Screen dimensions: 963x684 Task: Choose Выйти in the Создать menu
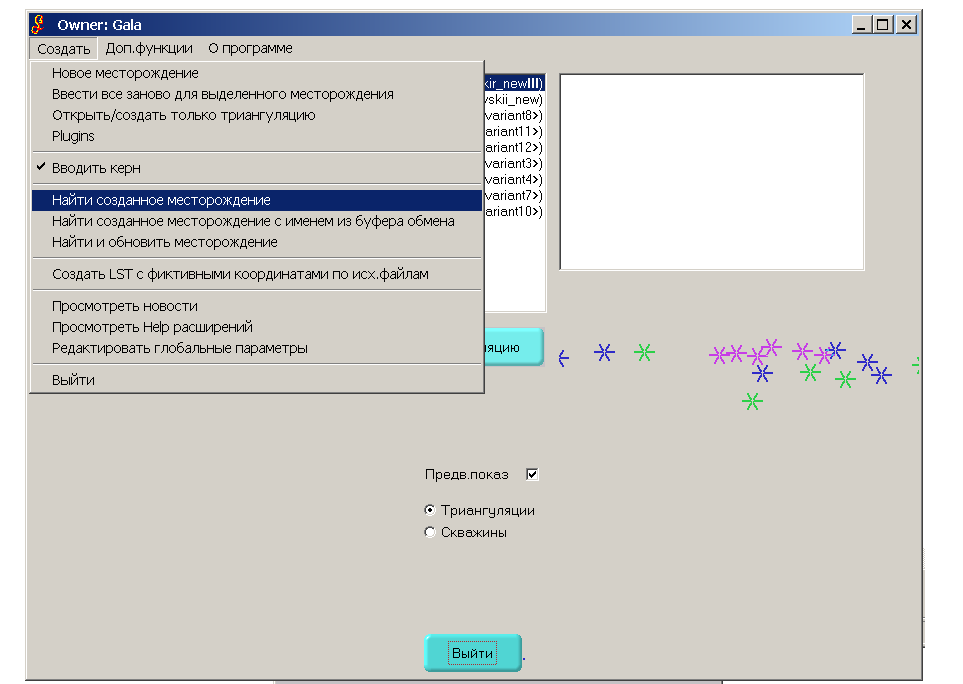point(257,379)
